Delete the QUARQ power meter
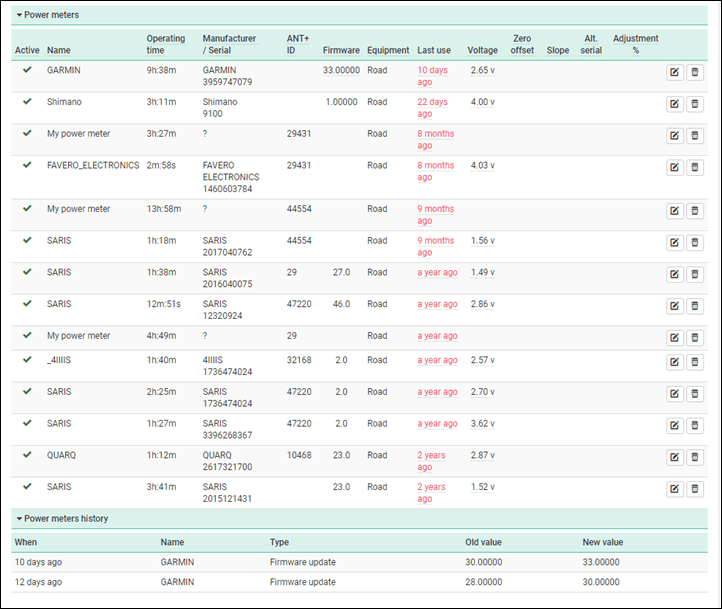The width and height of the screenshot is (722, 609). pyautogui.click(x=695, y=458)
